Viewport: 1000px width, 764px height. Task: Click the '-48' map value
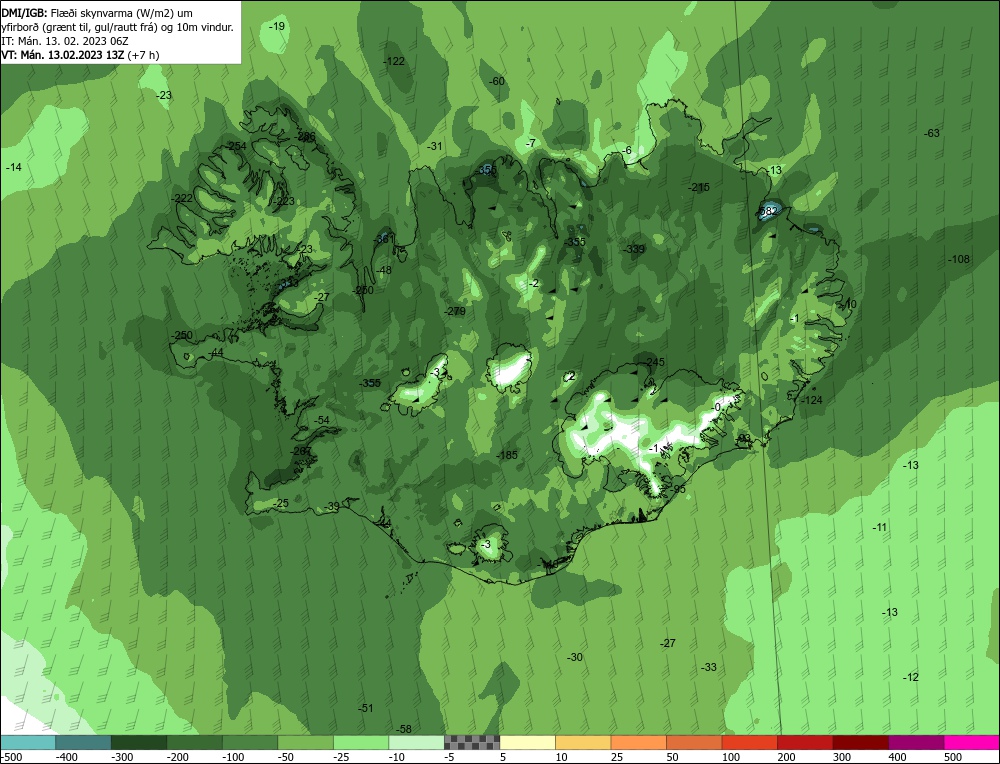coord(383,270)
